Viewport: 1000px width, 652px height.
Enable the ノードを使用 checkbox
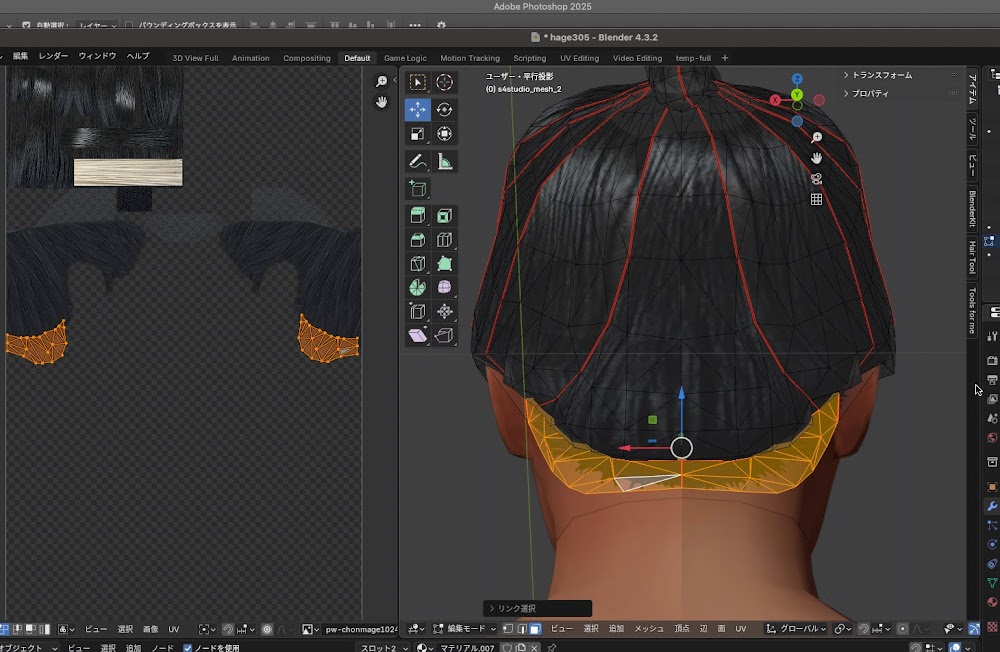(188, 647)
